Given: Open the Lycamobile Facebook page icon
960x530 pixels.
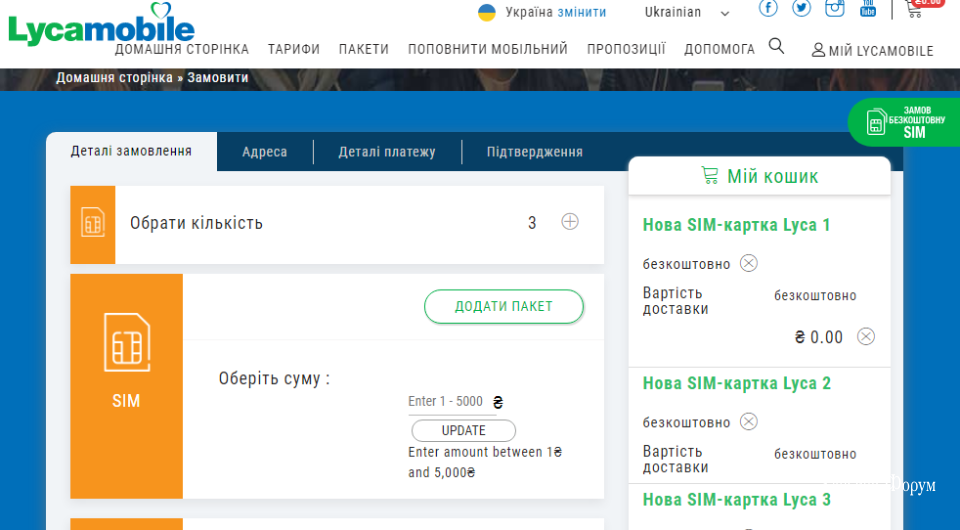Looking at the screenshot, I should pos(768,8).
